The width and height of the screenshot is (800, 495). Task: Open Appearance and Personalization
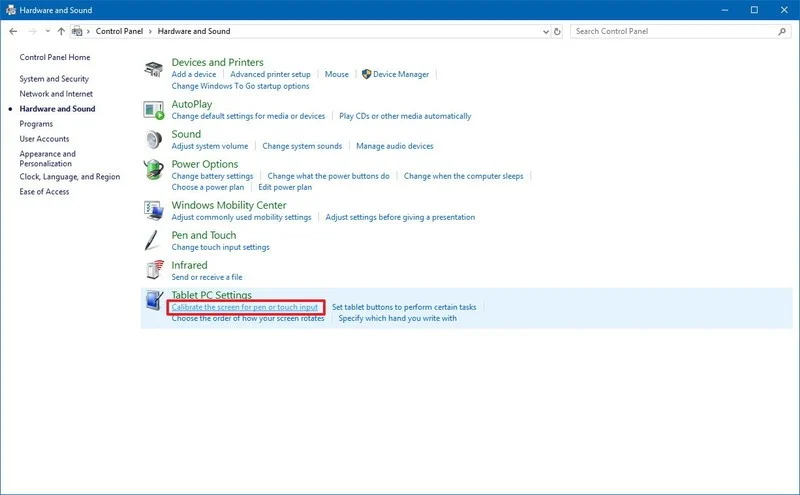coord(47,159)
